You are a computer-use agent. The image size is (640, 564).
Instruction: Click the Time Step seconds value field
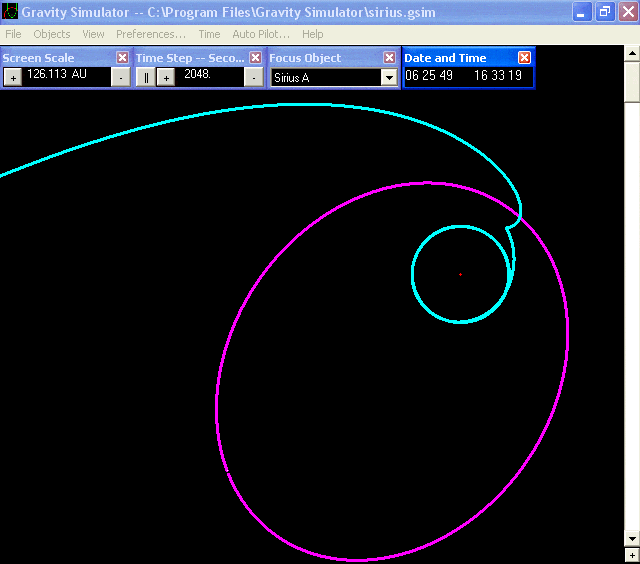coord(209,75)
